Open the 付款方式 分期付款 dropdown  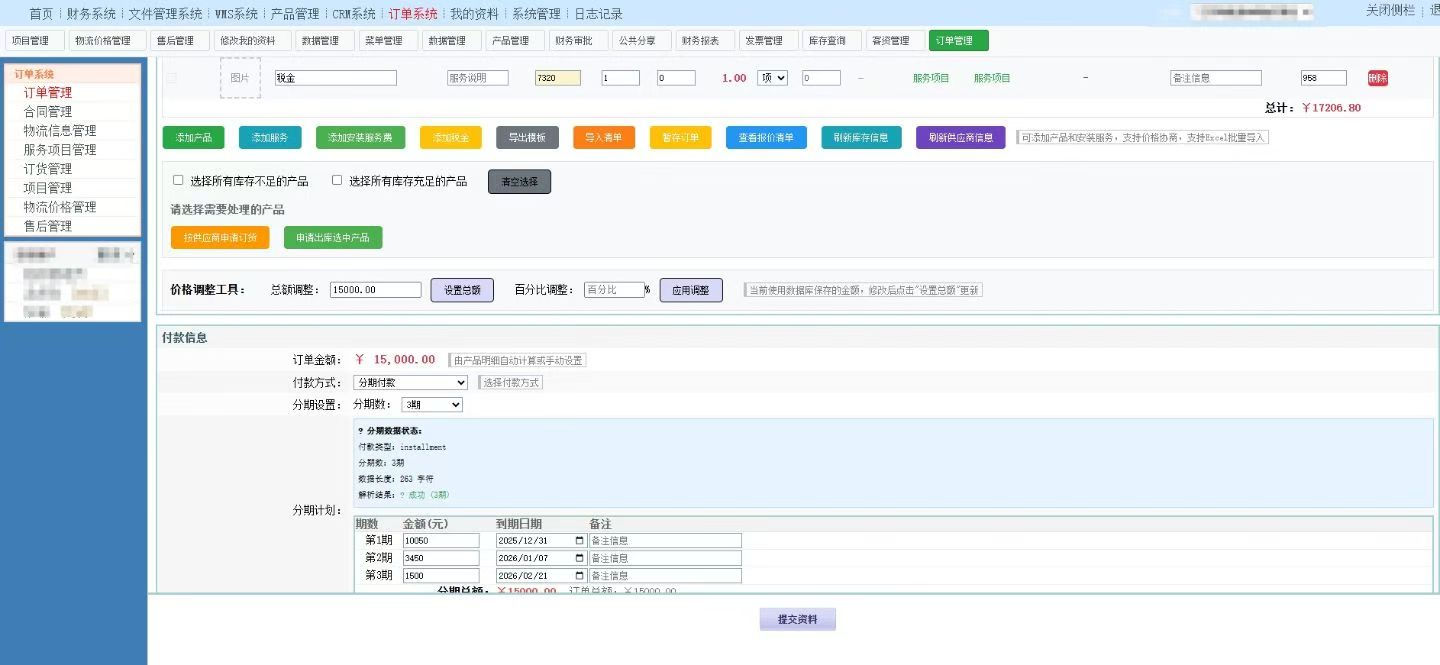(411, 383)
